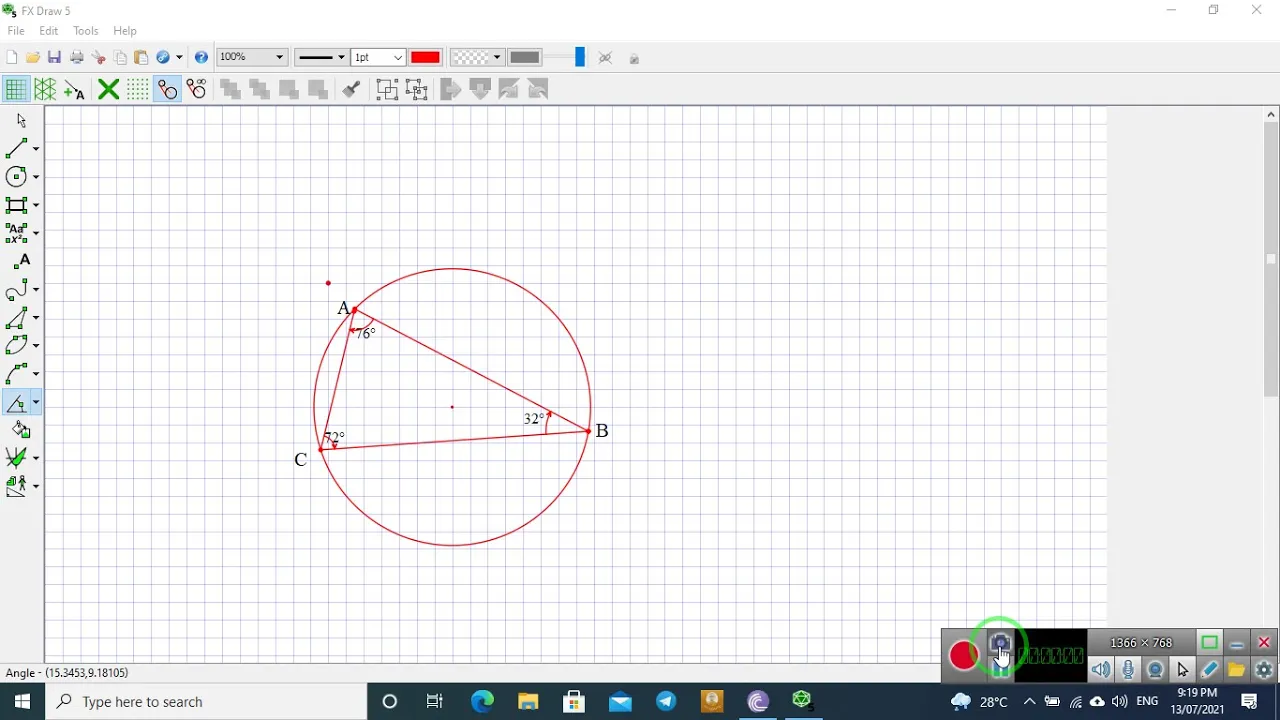Click the group objects icon
1280x720 pixels.
pyautogui.click(x=387, y=90)
